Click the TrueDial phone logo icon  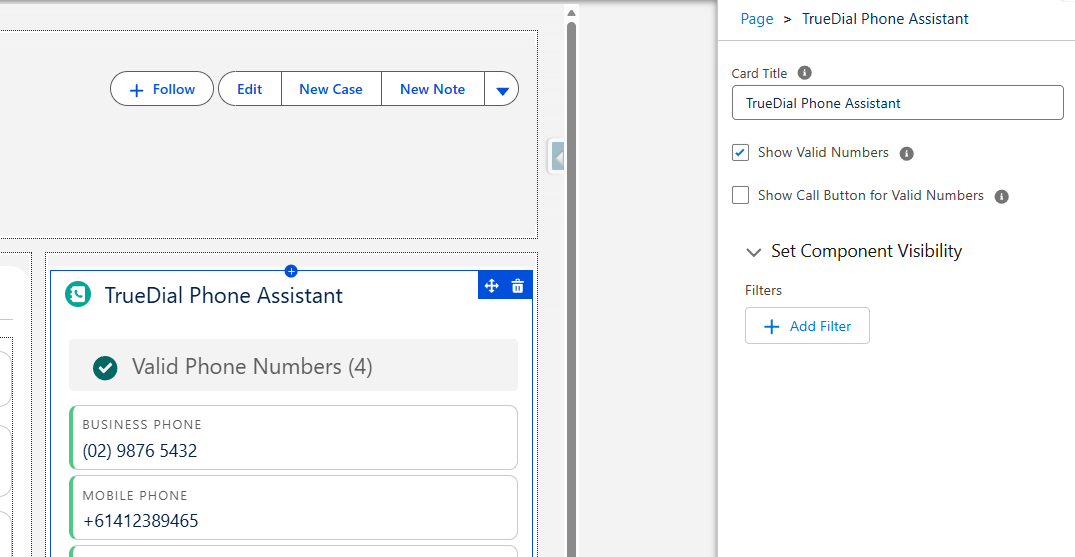[78, 294]
